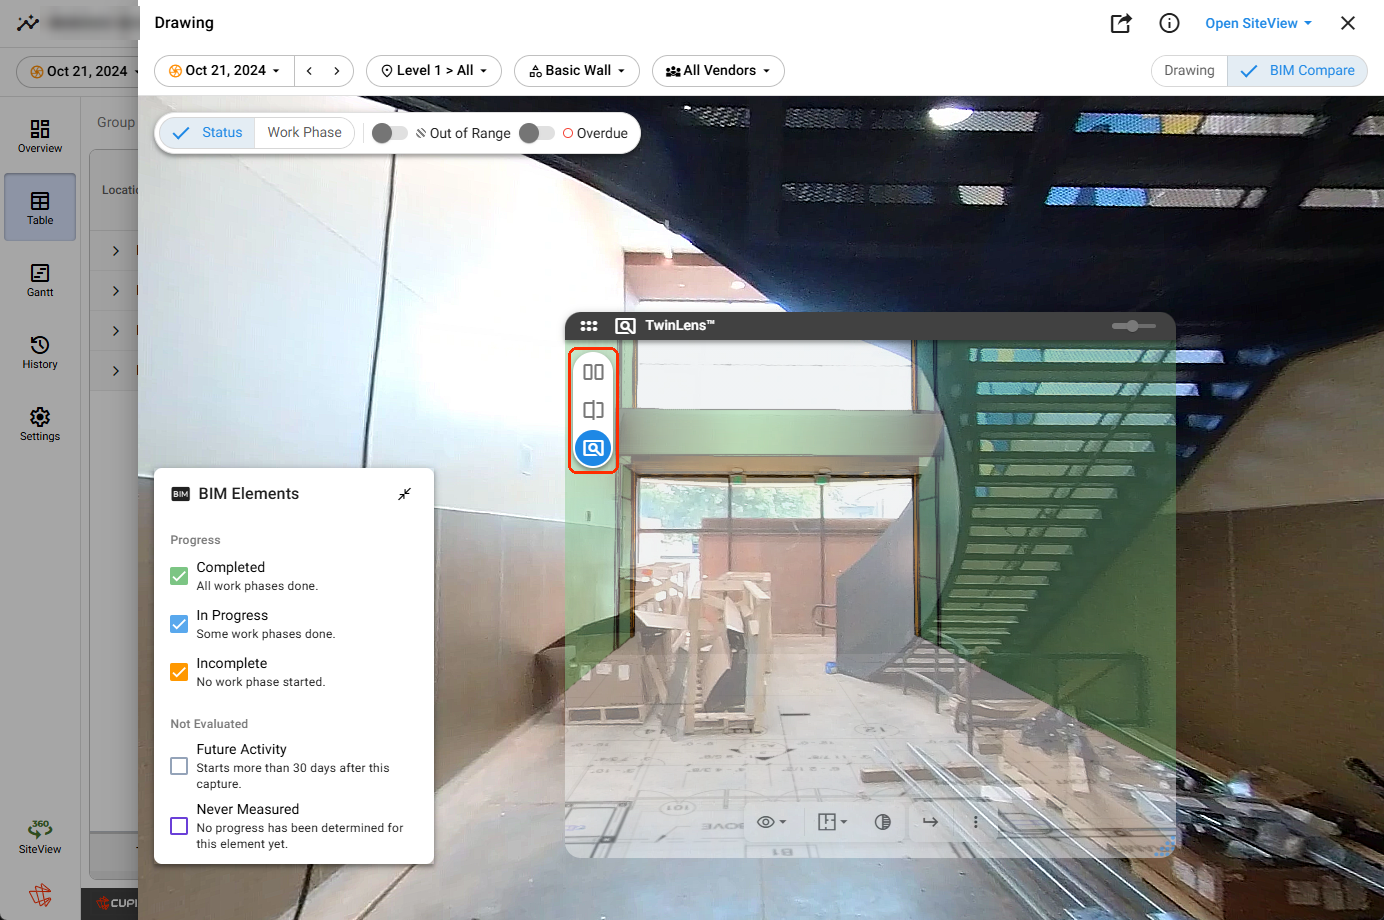
Task: Adjust the TwinLens opacity slider
Action: coord(1133,326)
